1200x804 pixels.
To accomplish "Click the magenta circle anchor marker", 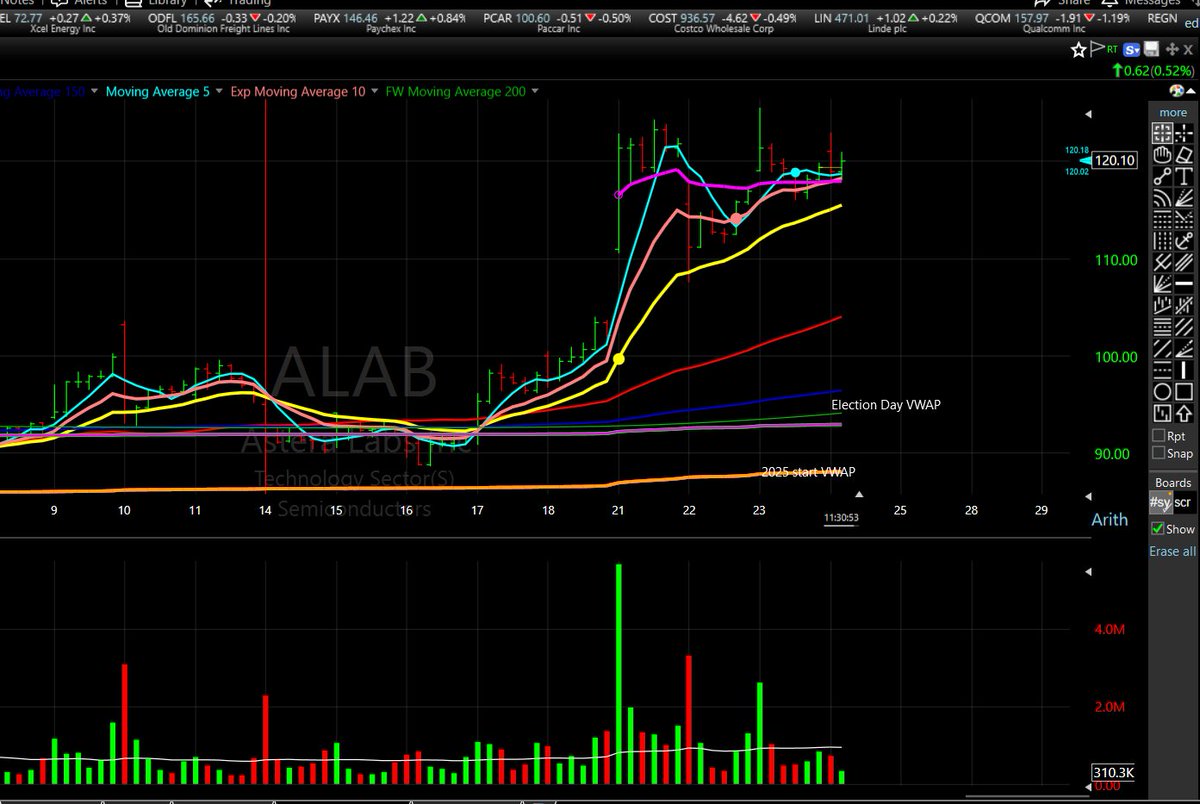I will (x=618, y=195).
